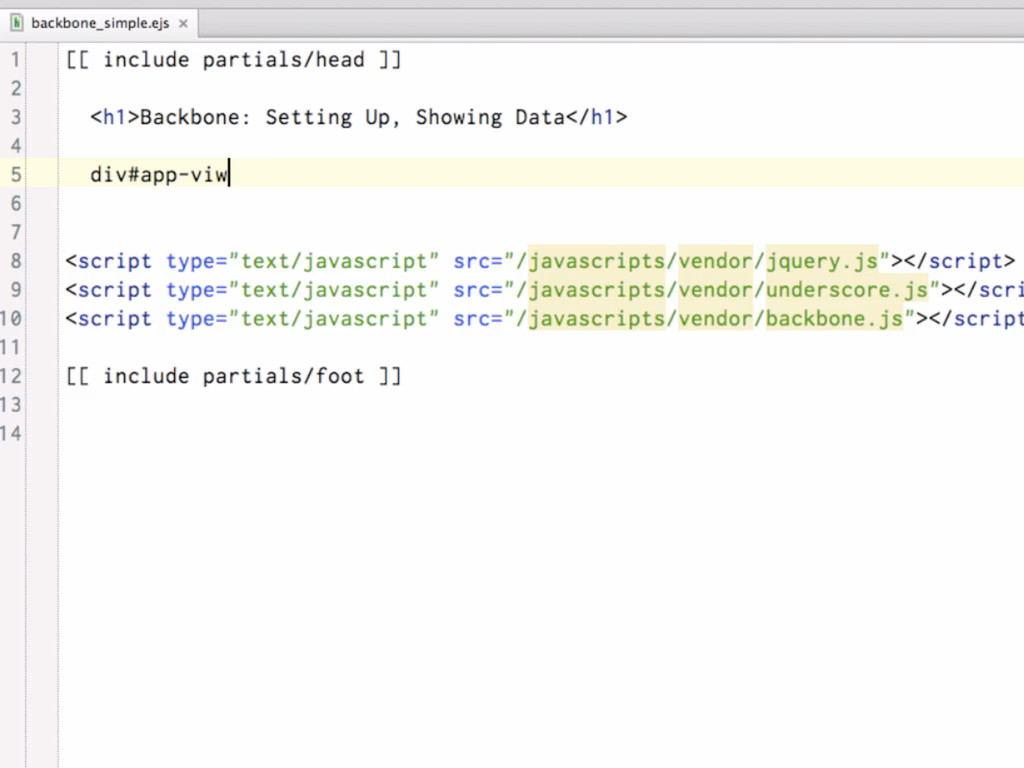Click the 'src' attribute on line 8
Screen dimensions: 1024x768
click(472, 261)
